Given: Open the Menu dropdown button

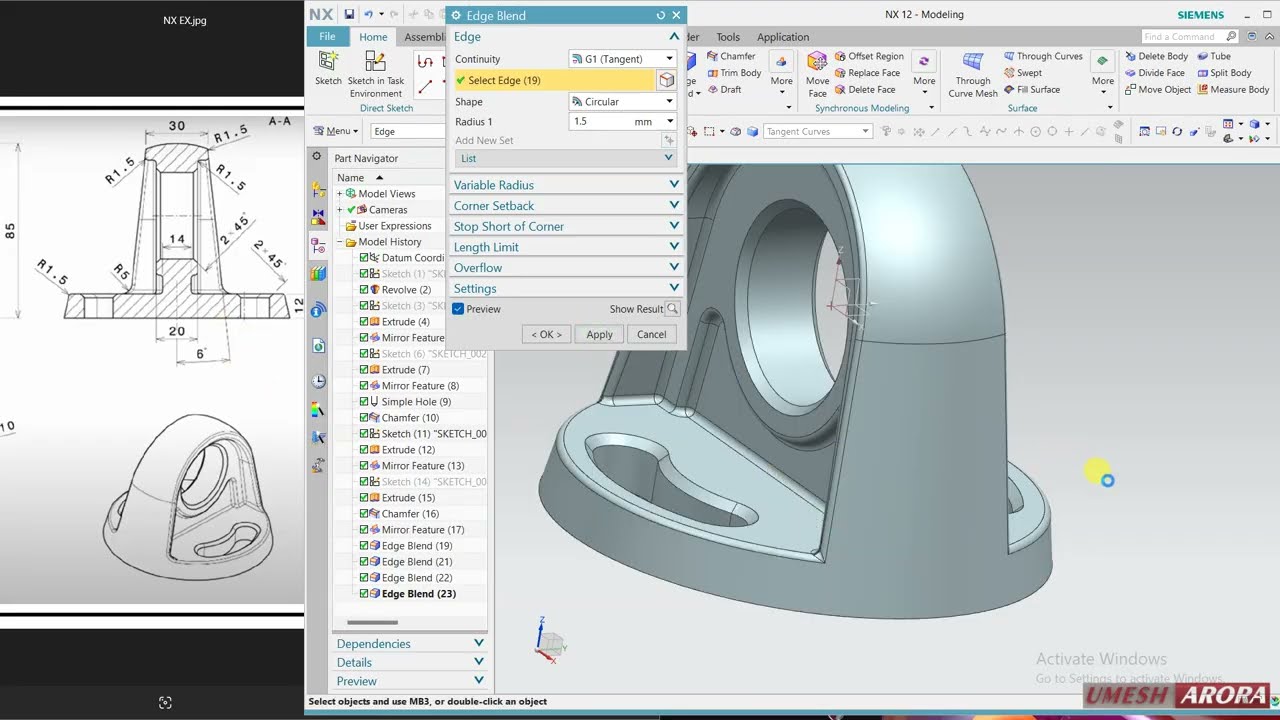Looking at the screenshot, I should click(x=335, y=131).
